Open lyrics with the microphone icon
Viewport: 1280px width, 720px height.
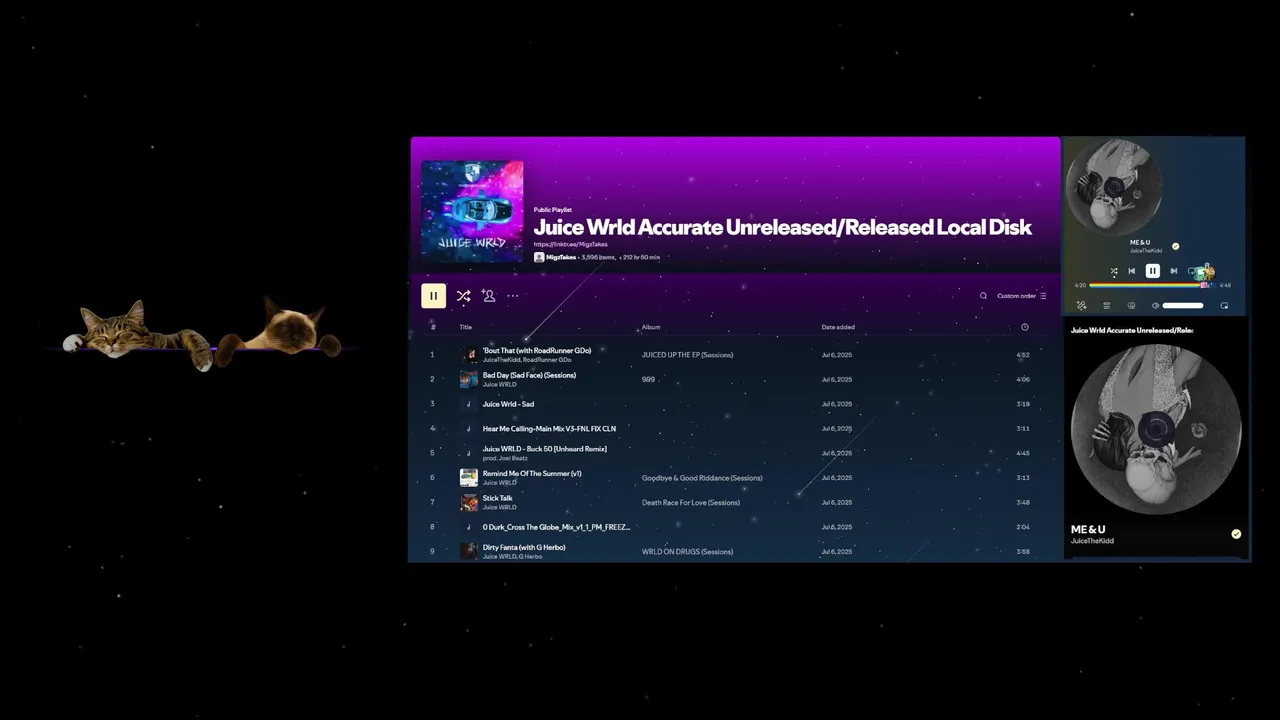point(1081,305)
